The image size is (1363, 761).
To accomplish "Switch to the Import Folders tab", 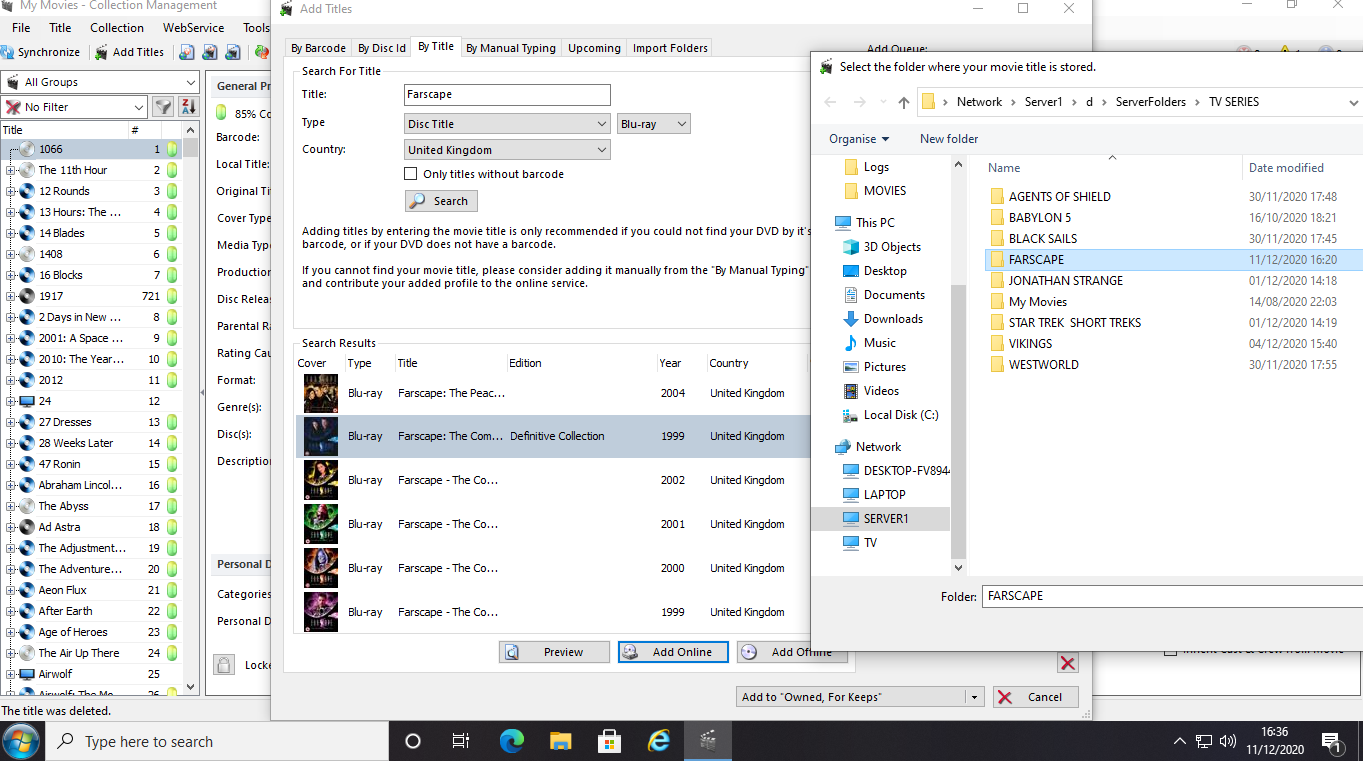I will (670, 48).
